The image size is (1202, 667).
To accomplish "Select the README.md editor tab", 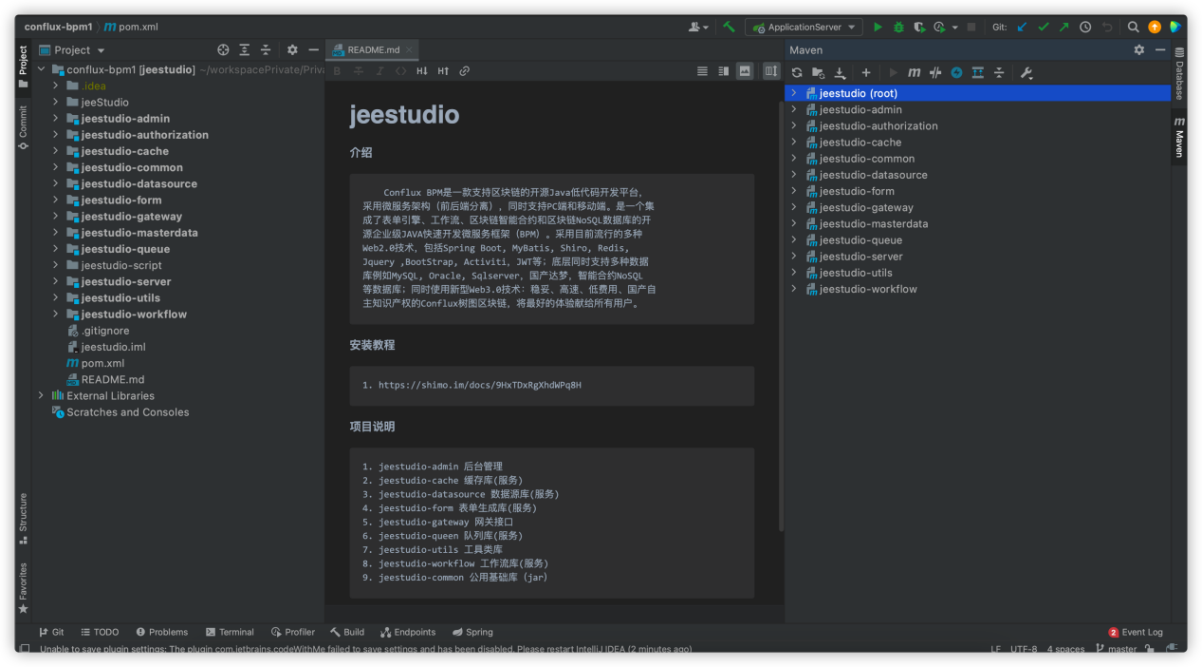I will 372,49.
